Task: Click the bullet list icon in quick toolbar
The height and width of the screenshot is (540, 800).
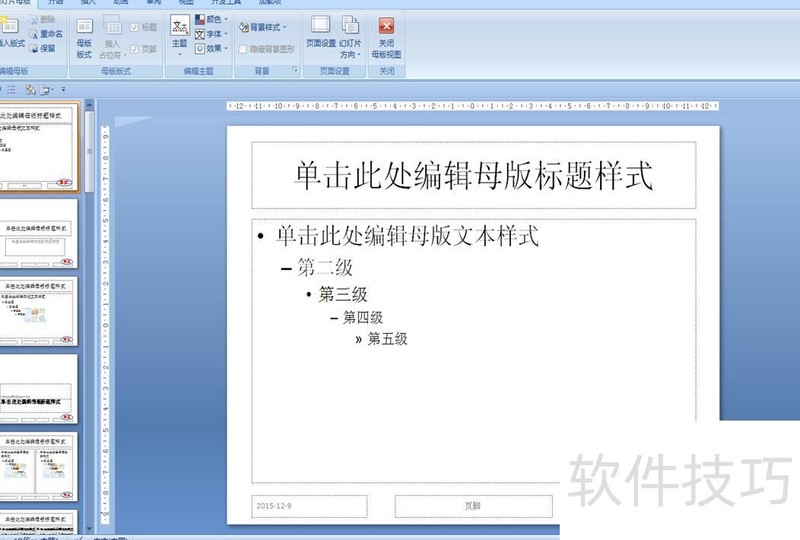Action: tap(11, 90)
